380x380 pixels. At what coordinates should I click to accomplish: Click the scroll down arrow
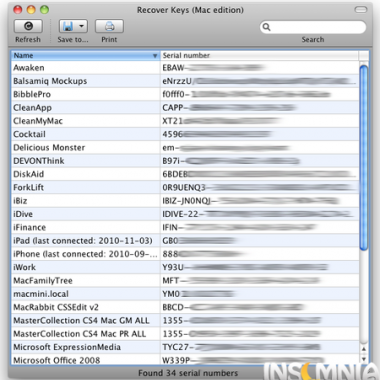(x=364, y=359)
